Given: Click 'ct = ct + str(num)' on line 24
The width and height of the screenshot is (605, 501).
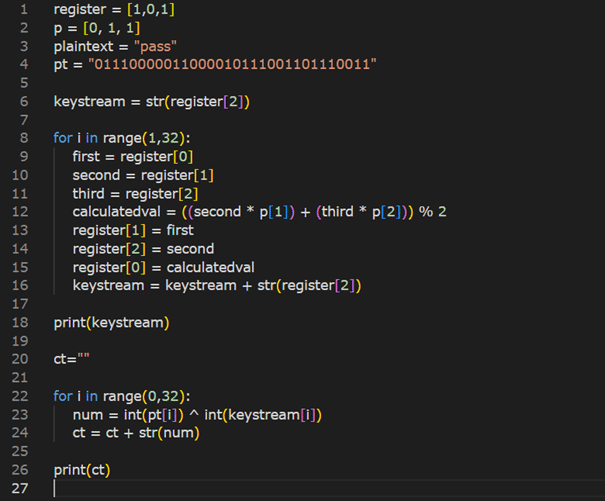Looking at the screenshot, I should pos(136,433).
